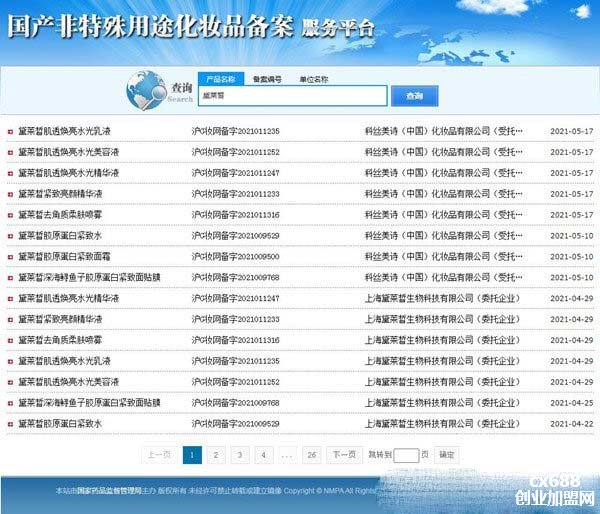Open 黛莱皙紧致亮颜精华液 dated 2021-04-29
Screen dimensions: 600x514
tap(60, 319)
